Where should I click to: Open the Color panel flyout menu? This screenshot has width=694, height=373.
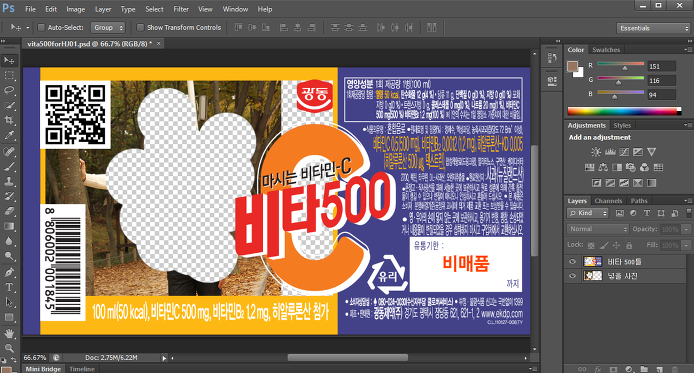click(687, 50)
